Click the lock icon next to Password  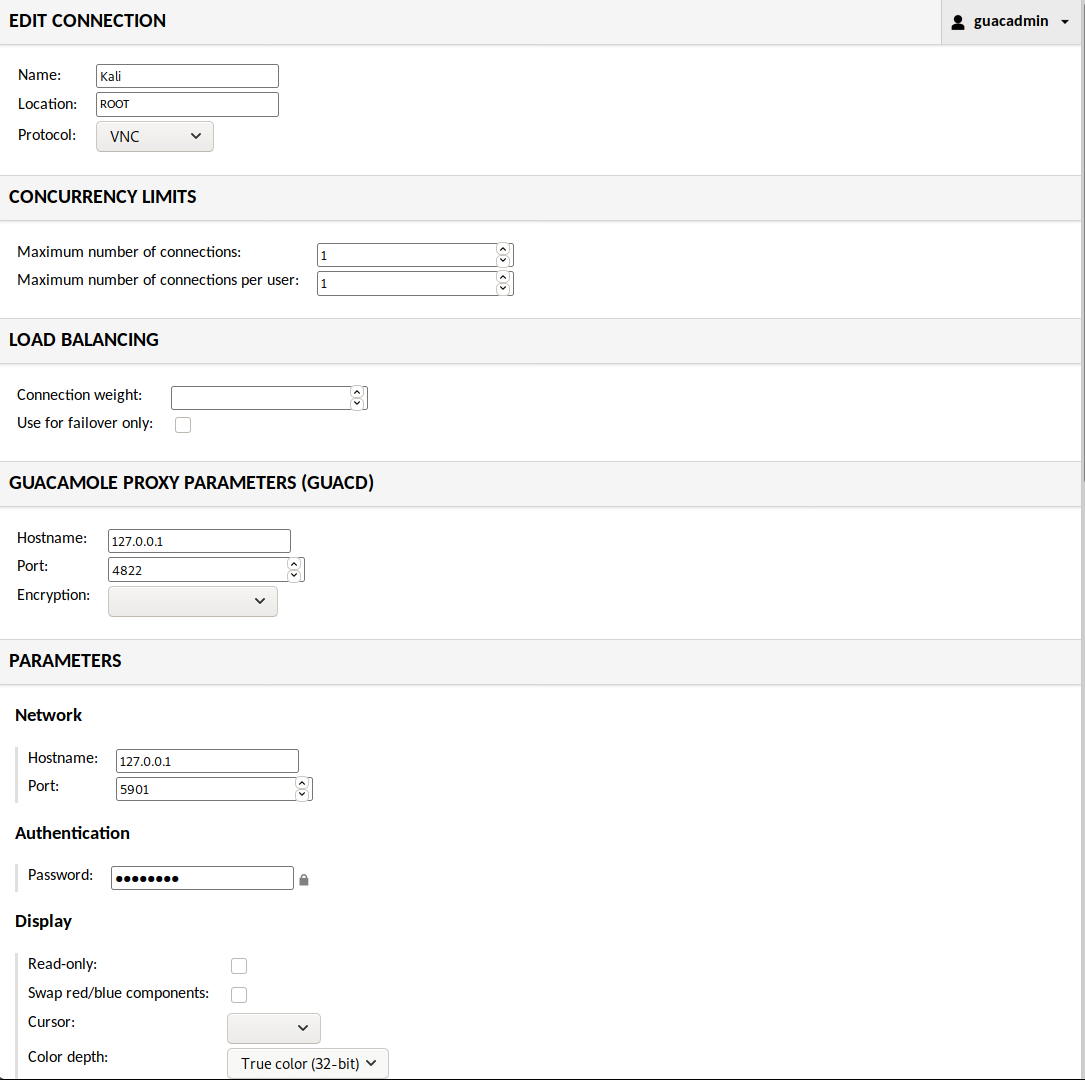tap(304, 880)
